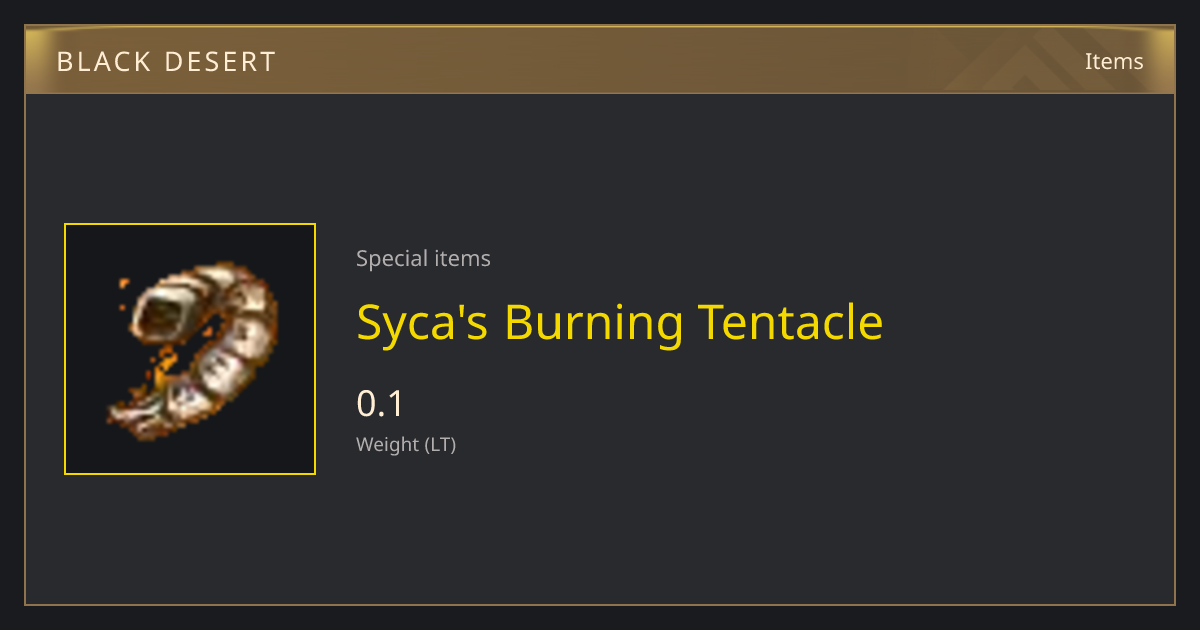Click the word Tentacle in the item name

(791, 322)
